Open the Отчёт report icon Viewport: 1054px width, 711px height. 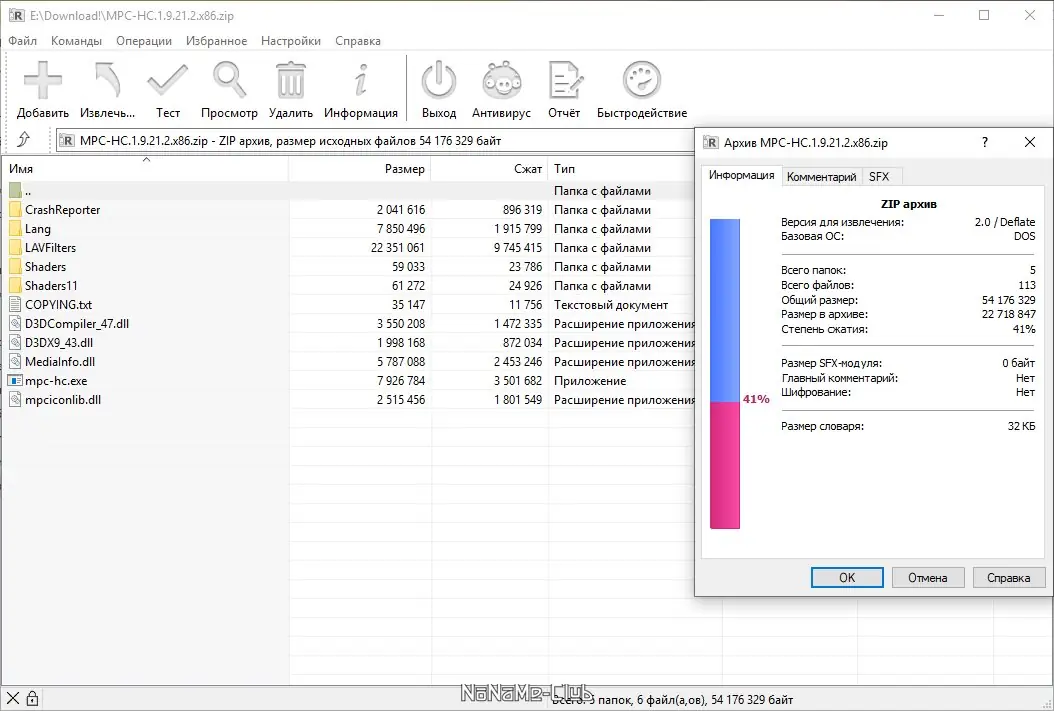click(565, 81)
